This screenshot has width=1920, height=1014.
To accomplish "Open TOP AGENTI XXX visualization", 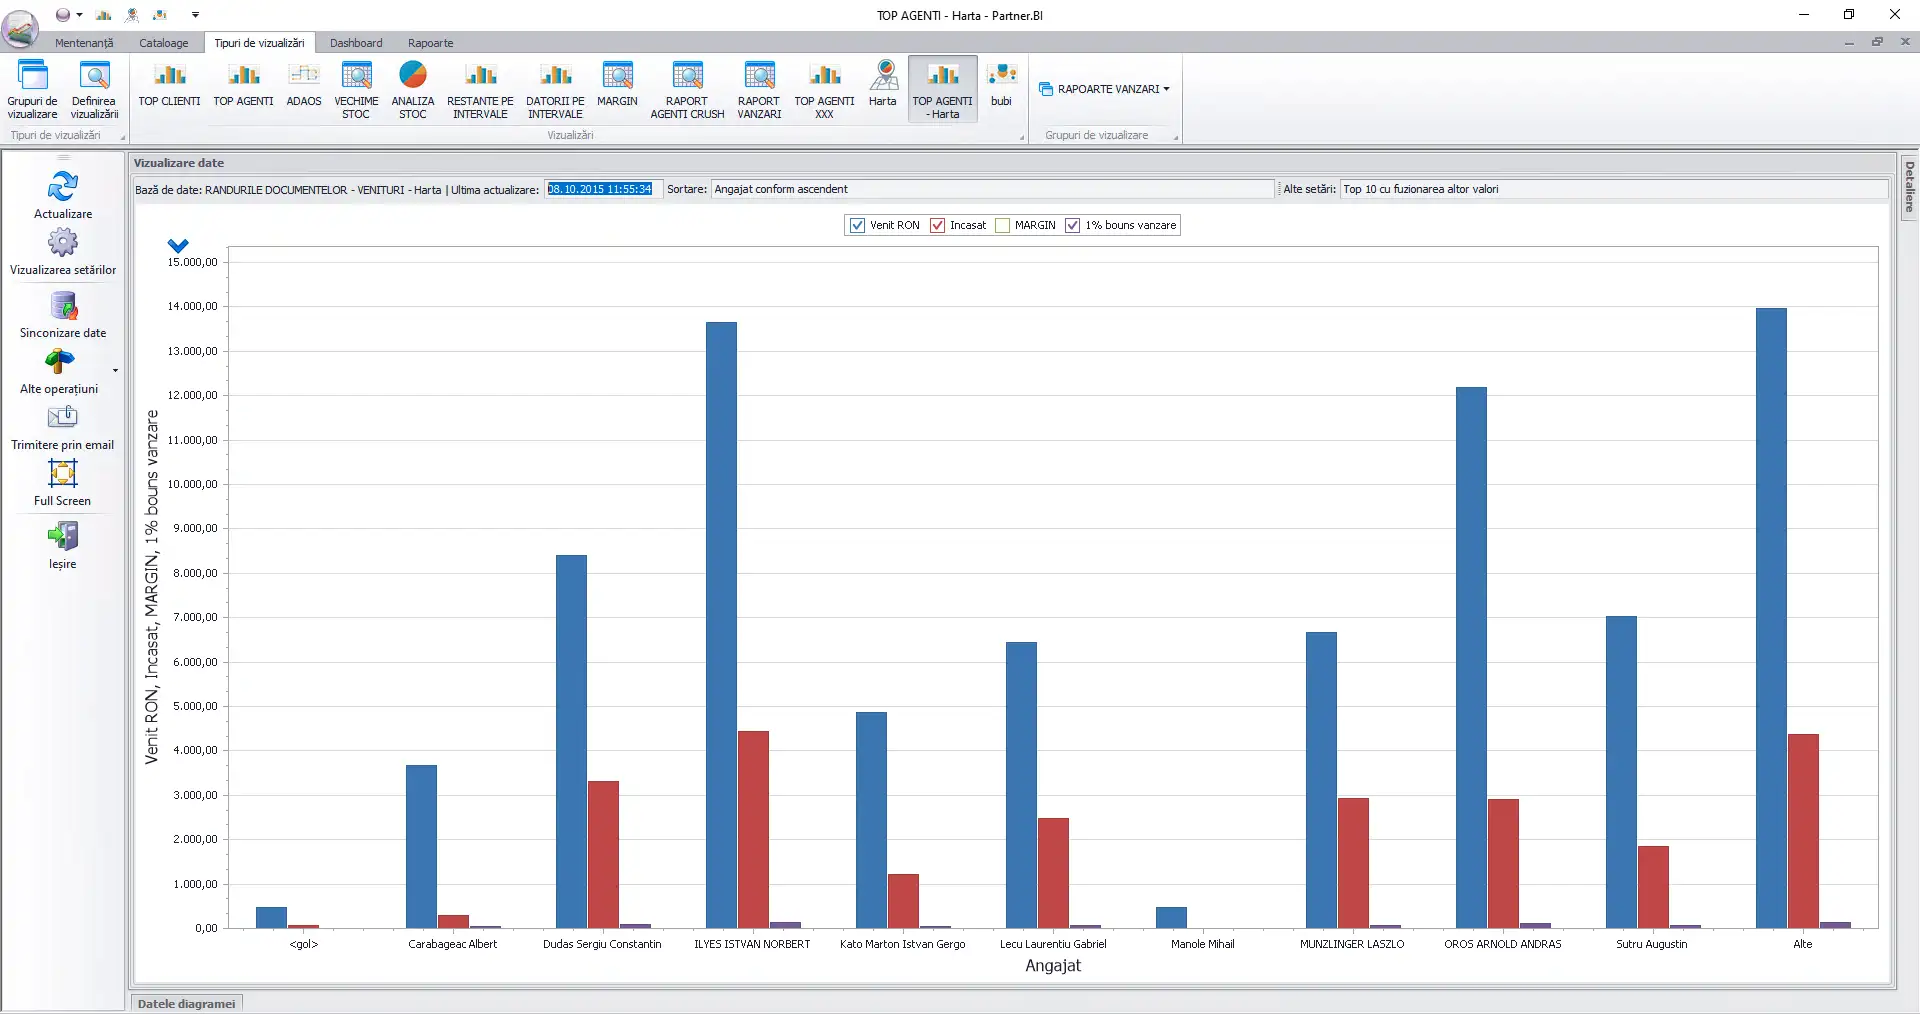I will 824,89.
